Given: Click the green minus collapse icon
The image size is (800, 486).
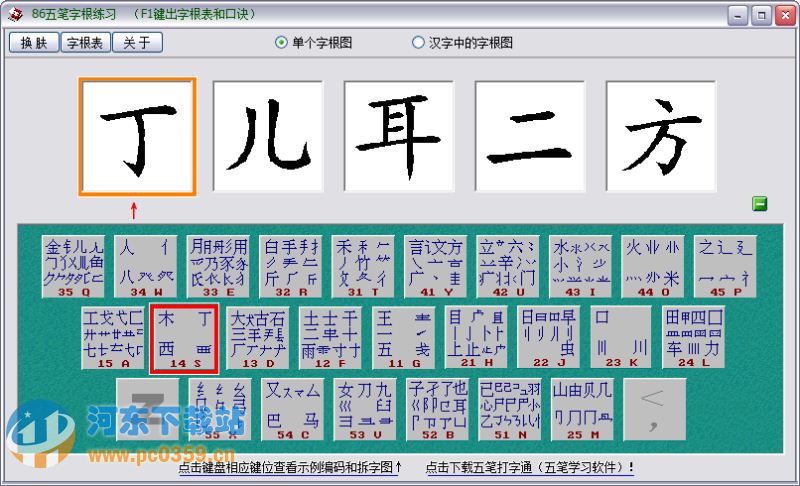Looking at the screenshot, I should (760, 204).
